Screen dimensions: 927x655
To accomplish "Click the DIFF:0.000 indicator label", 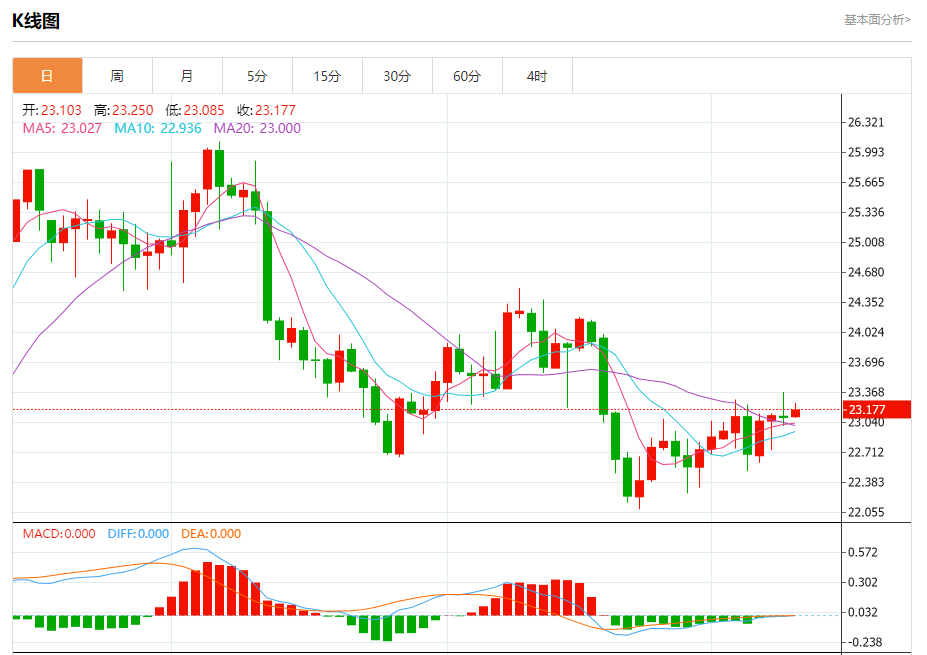I will [x=138, y=534].
